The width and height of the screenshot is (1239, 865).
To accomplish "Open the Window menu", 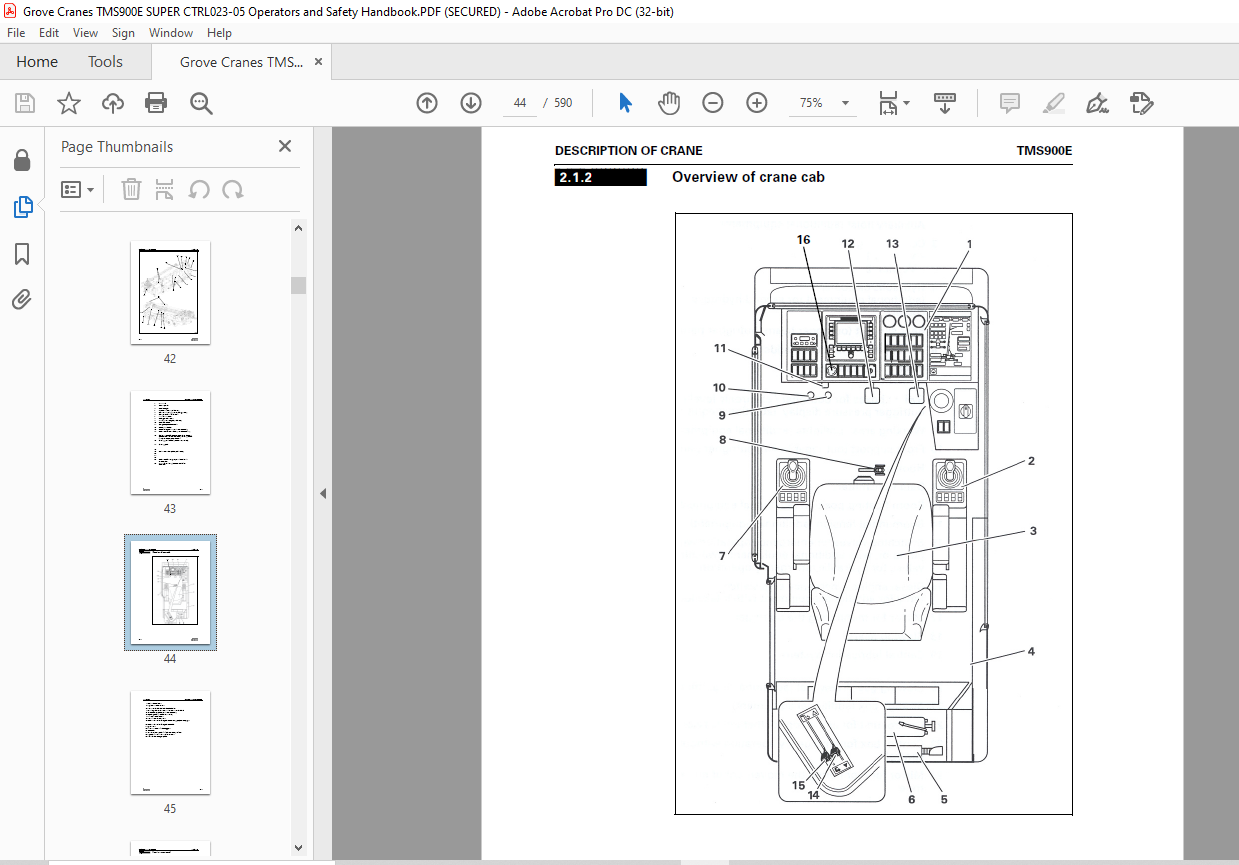I will point(171,33).
